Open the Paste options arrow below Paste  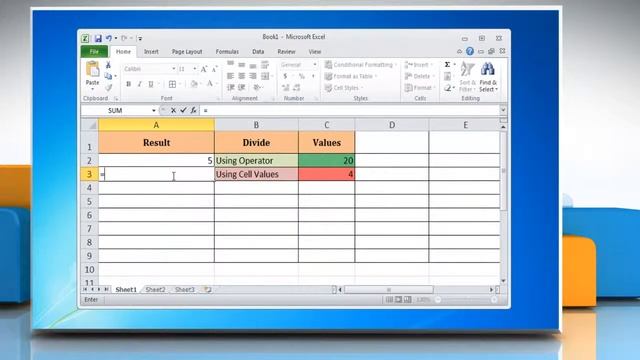coord(93,89)
